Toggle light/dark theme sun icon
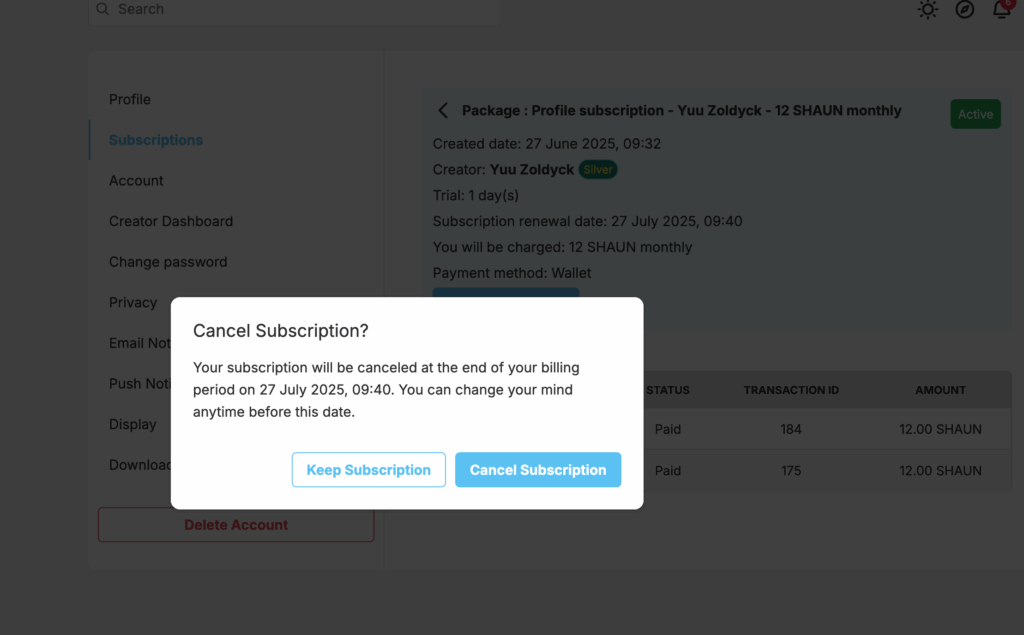Screen dimensions: 1024x635 pos(927,9)
